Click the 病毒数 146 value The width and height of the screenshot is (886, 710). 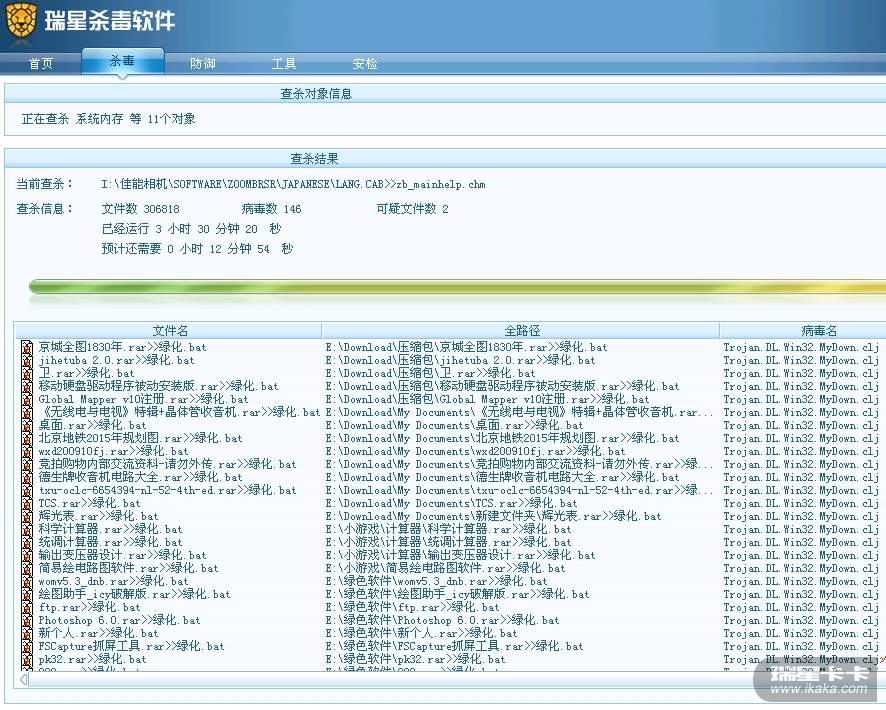pyautogui.click(x=271, y=209)
